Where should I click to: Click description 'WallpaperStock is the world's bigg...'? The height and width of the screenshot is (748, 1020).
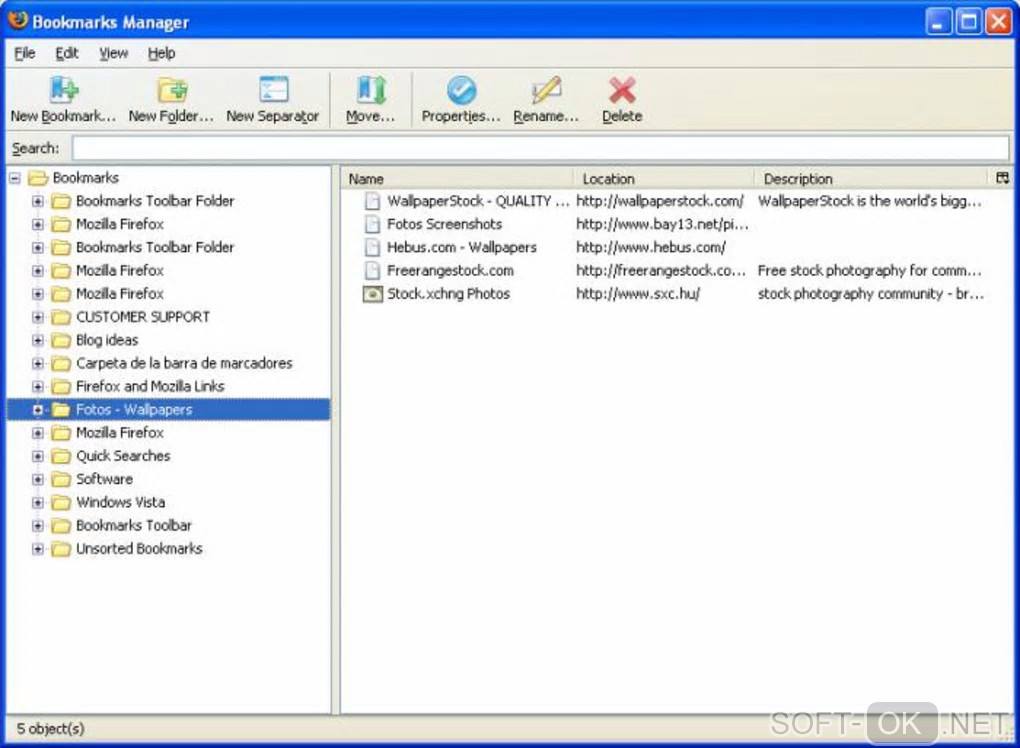[x=870, y=201]
